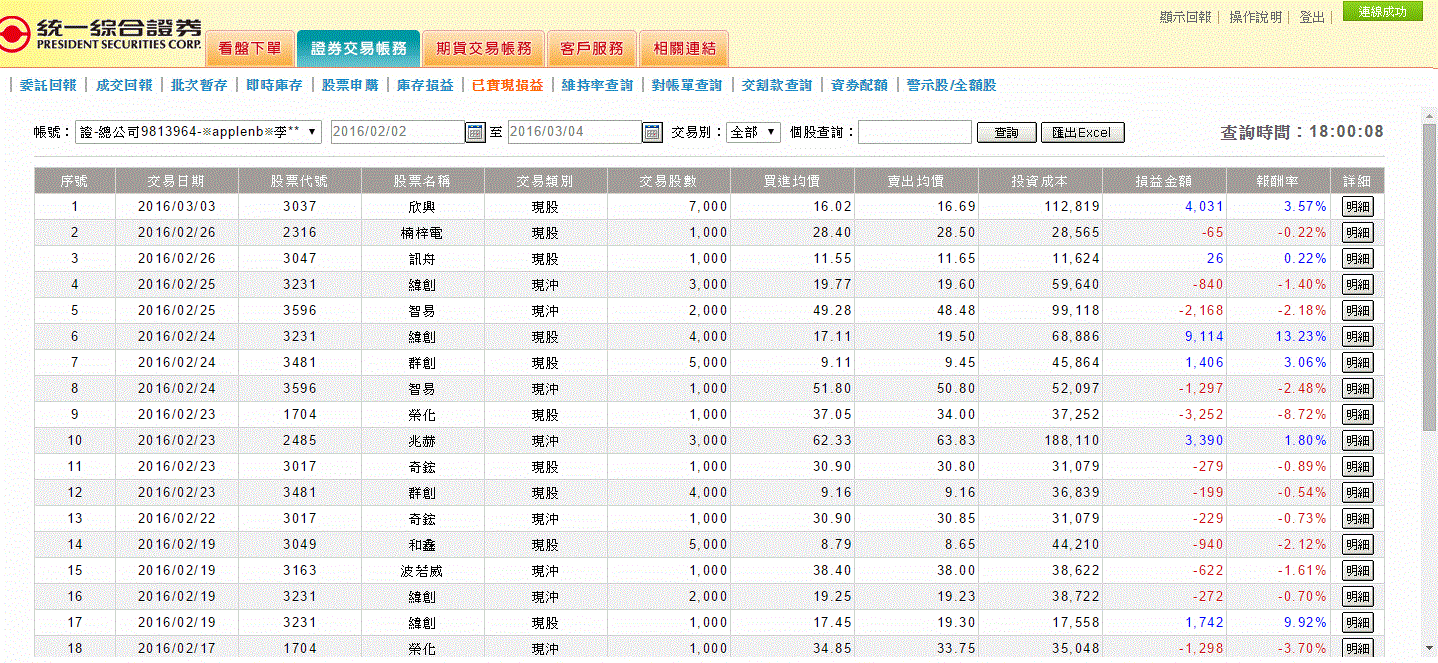Viewport: 1438px width, 663px height.
Task: Go to 委託回報 in the submenu
Action: pyautogui.click(x=48, y=86)
